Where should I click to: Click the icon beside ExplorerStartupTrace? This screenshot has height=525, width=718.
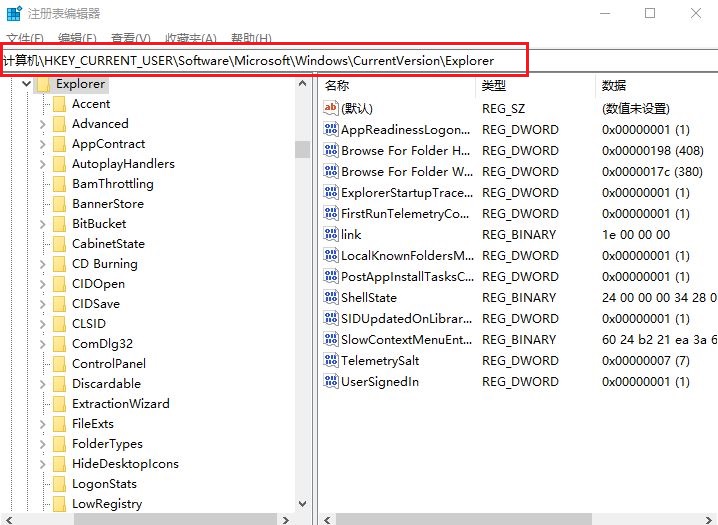coord(331,192)
